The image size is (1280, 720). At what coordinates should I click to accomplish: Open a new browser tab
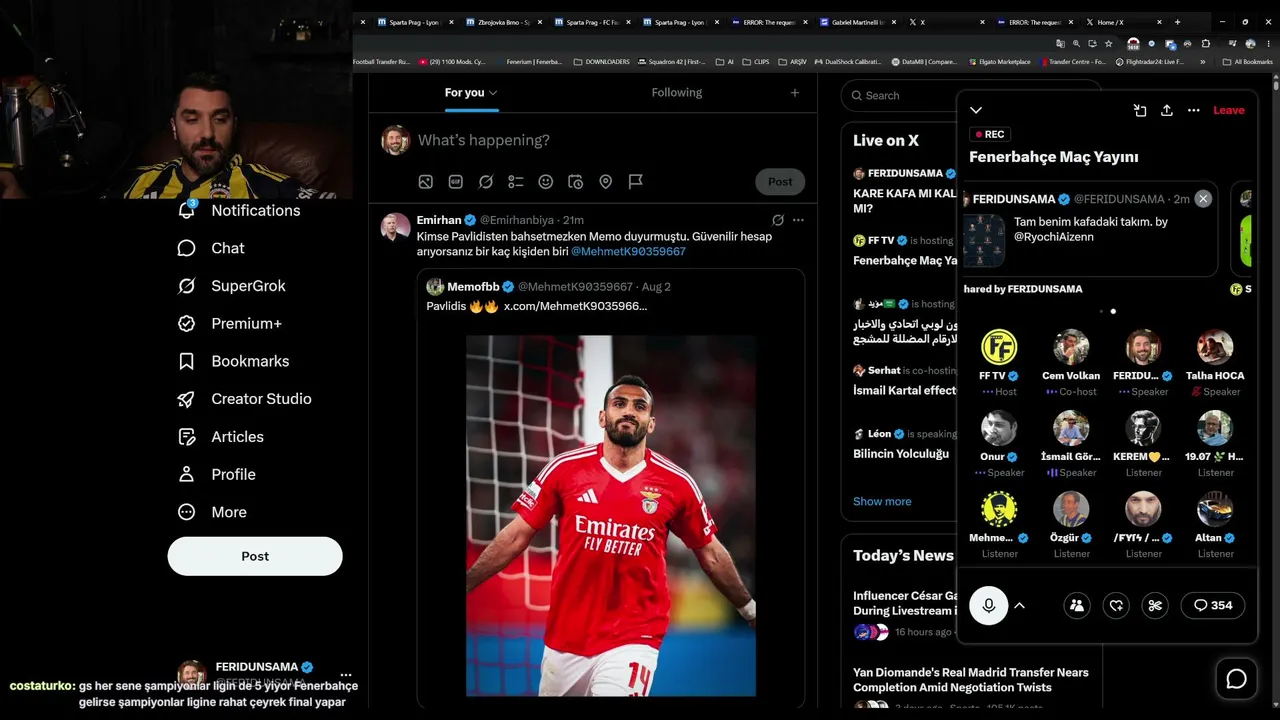(1177, 22)
